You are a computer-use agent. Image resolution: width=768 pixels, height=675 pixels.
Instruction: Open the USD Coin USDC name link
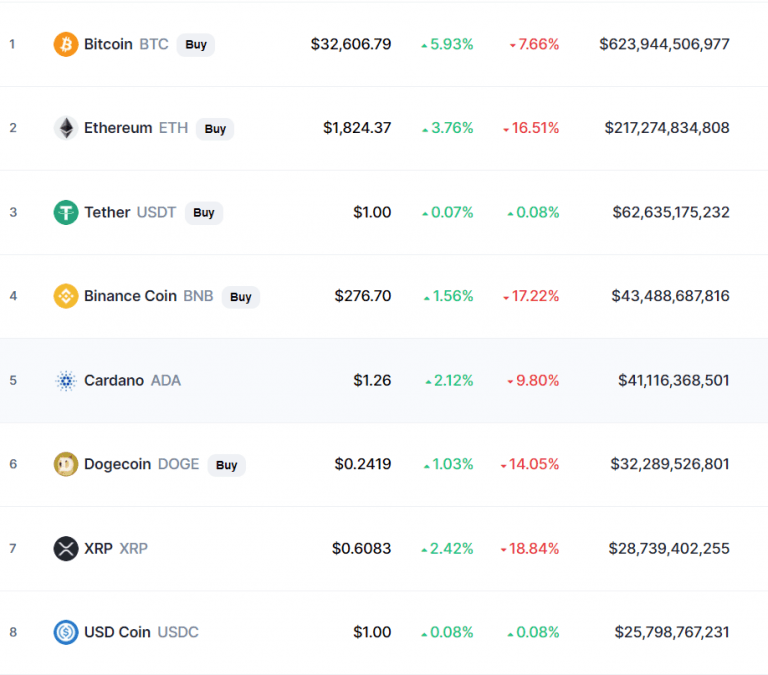141,632
